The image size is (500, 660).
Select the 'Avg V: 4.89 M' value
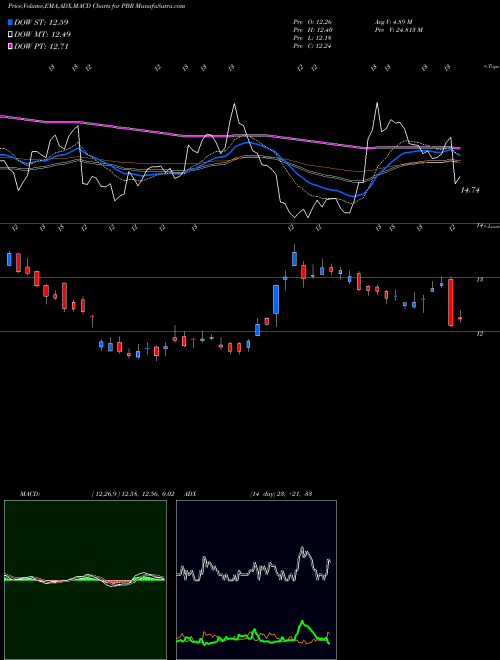pyautogui.click(x=395, y=22)
